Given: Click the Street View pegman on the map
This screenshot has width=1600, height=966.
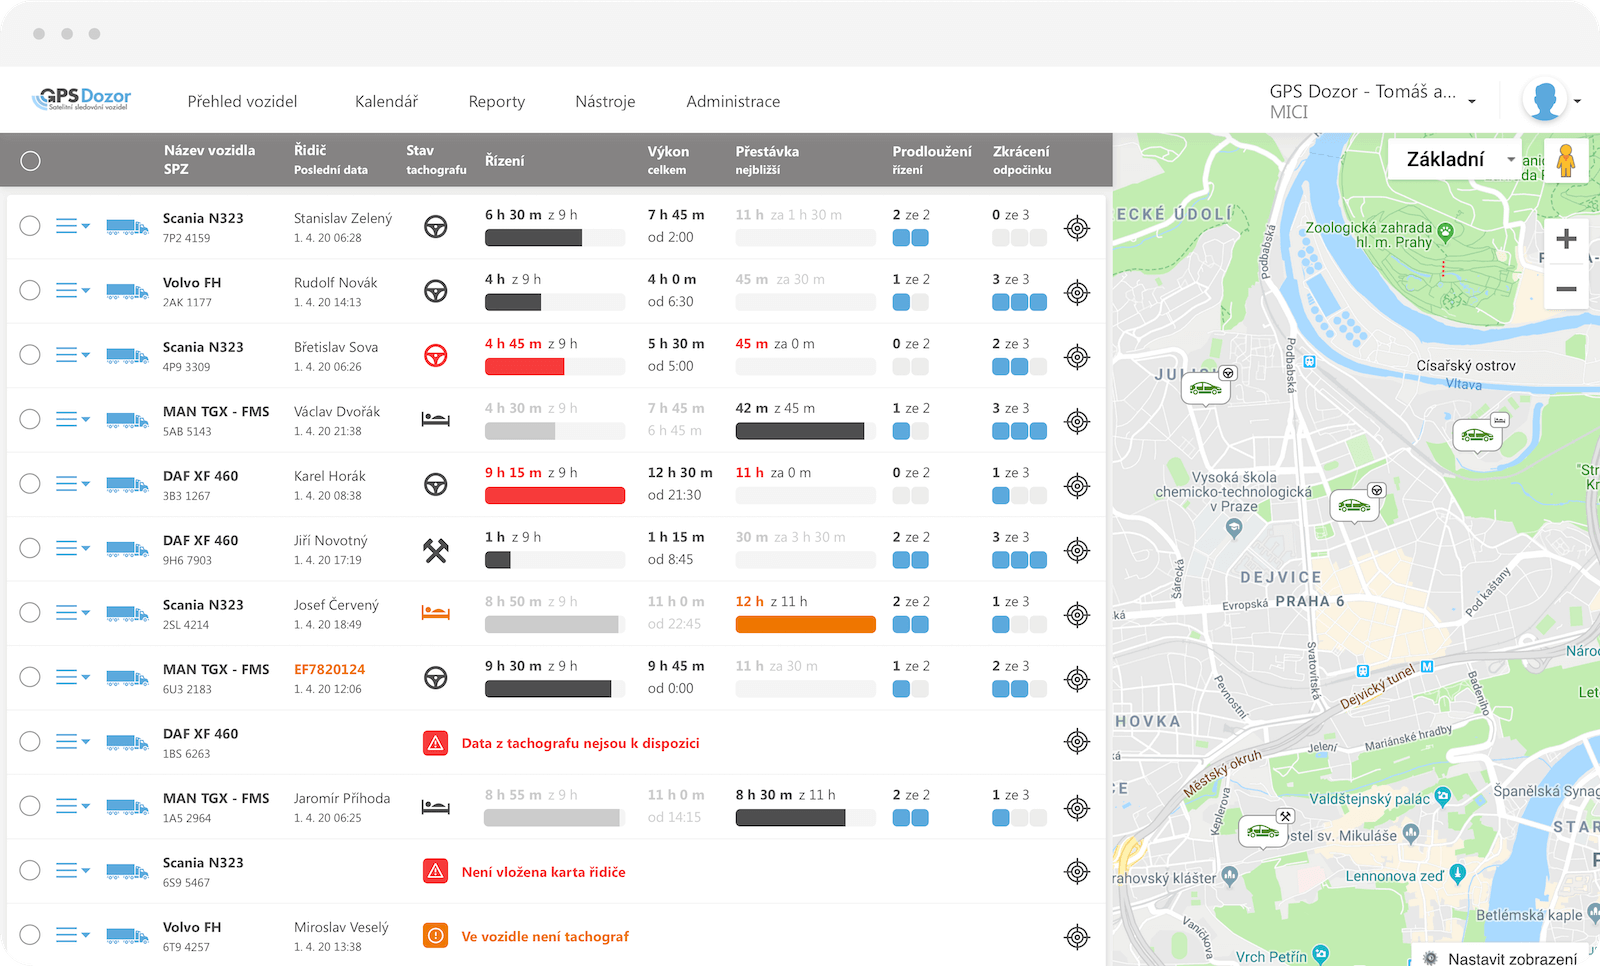Looking at the screenshot, I should [x=1566, y=160].
